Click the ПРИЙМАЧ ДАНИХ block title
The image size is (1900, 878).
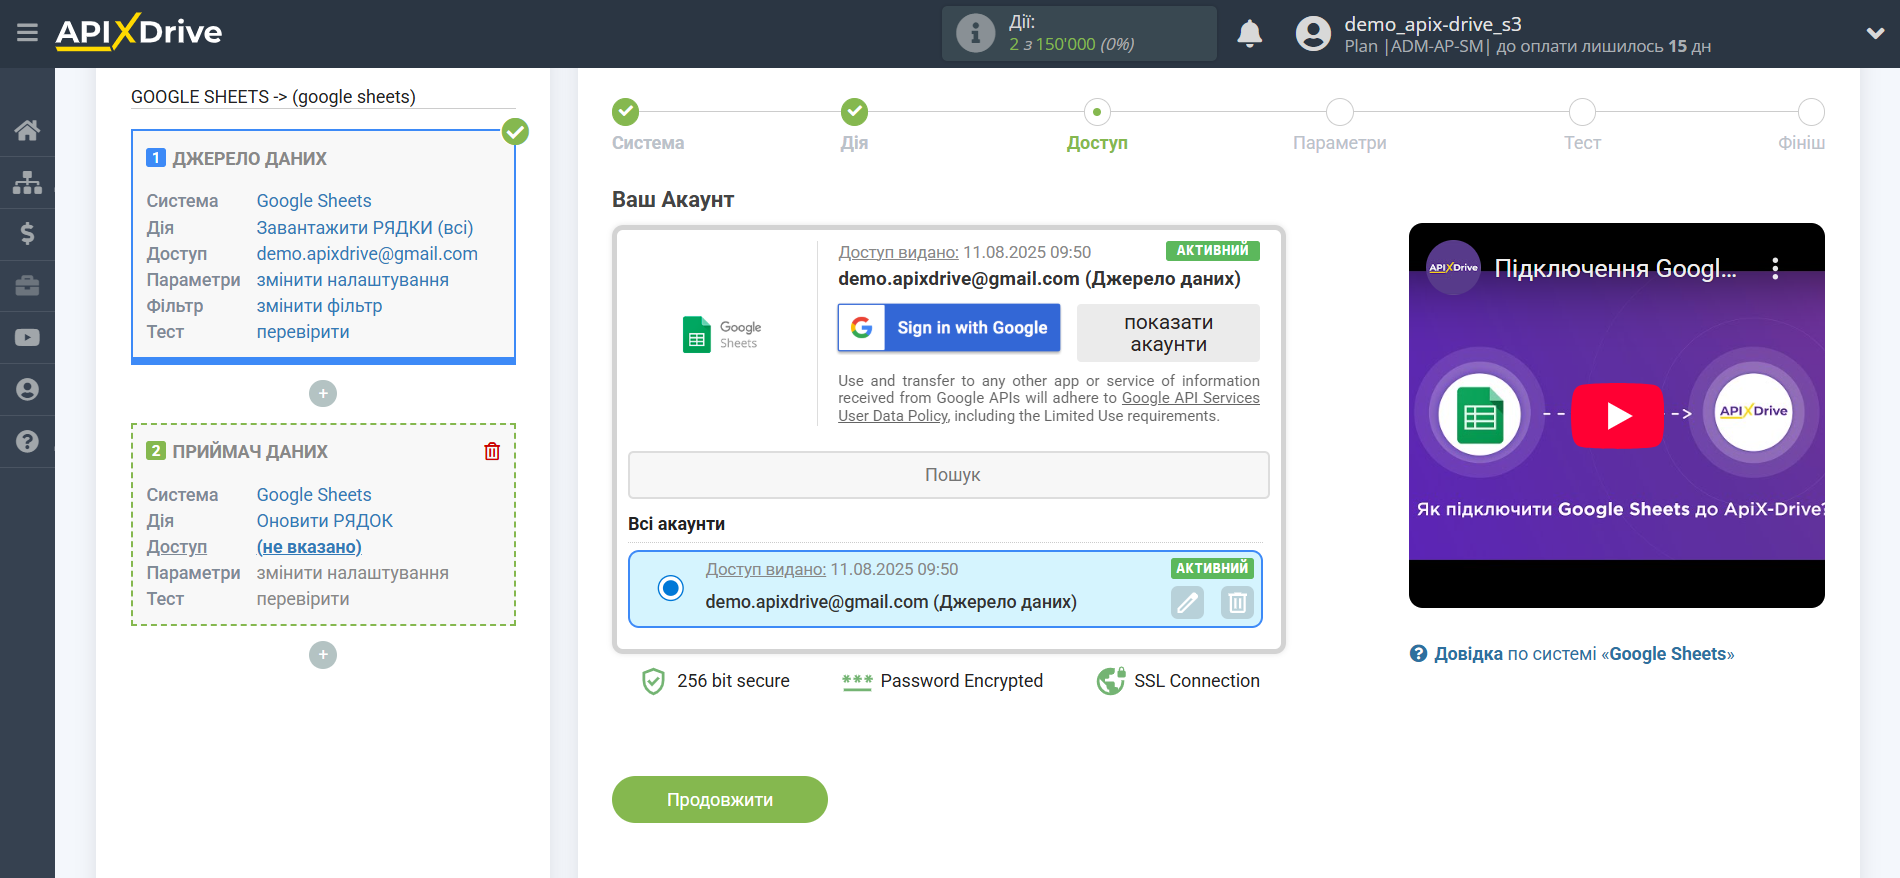coord(250,452)
